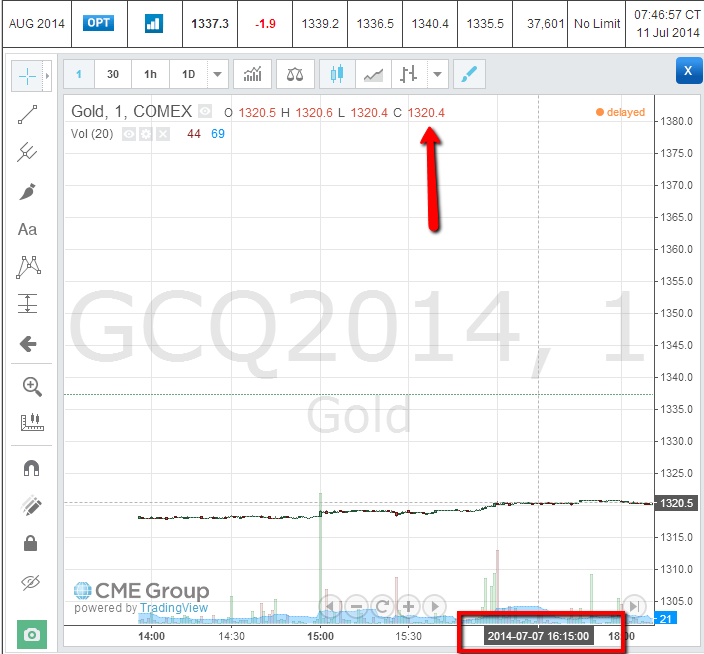This screenshot has height=654, width=704.
Task: Toggle magnet mode for drawings
Action: tap(31, 468)
